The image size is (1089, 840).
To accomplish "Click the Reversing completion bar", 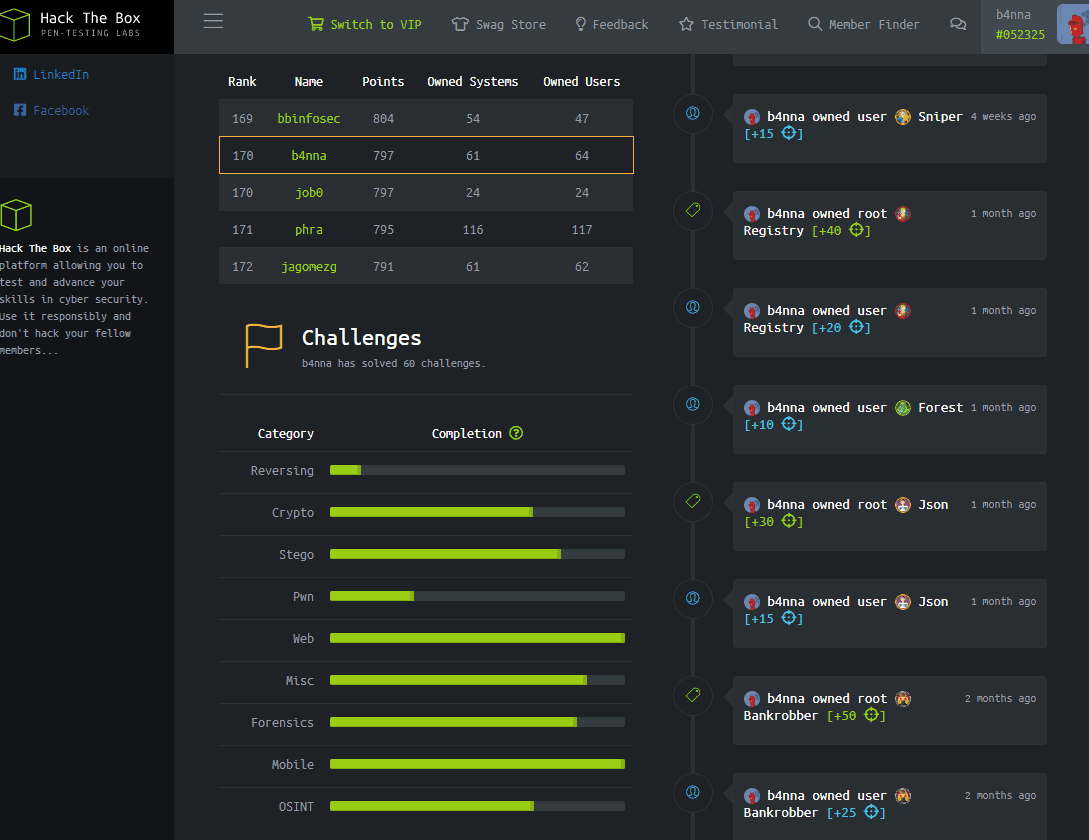I will pyautogui.click(x=477, y=470).
